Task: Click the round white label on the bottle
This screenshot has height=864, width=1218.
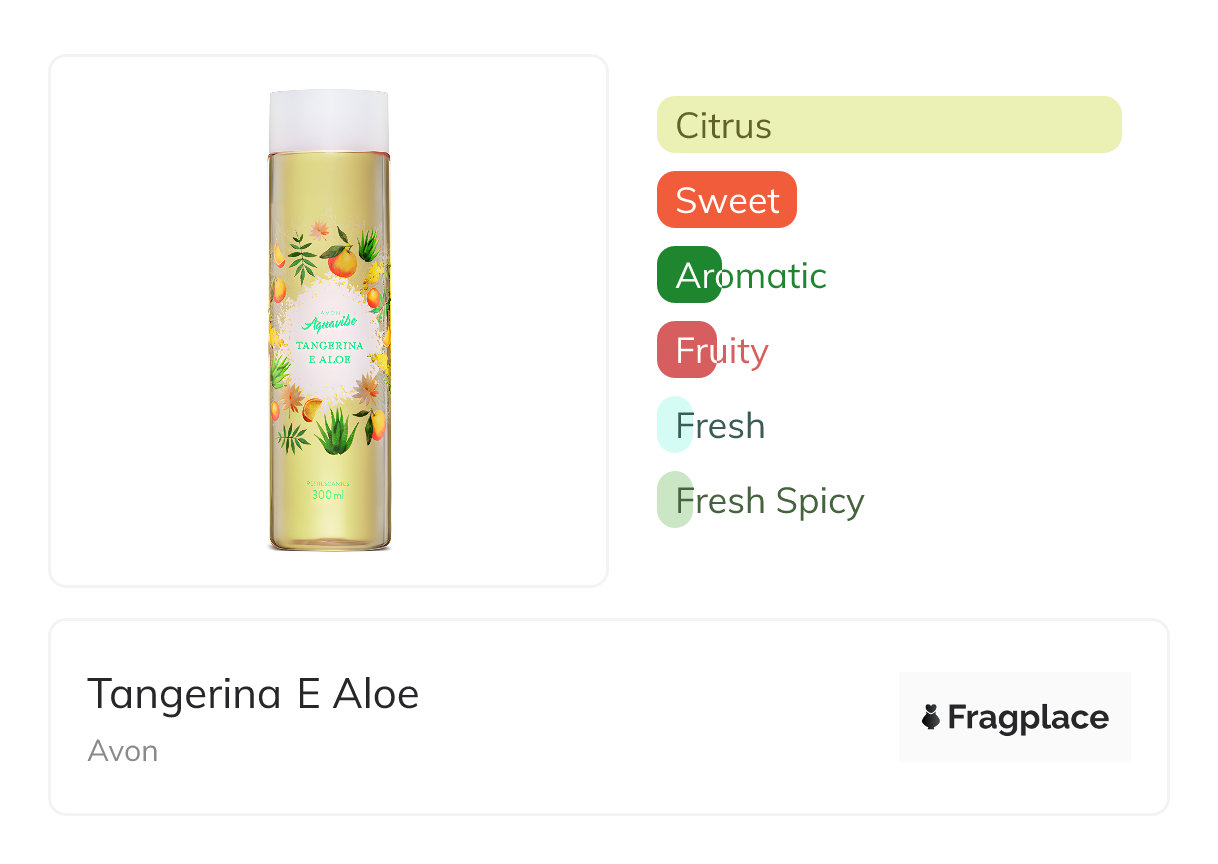Action: point(328,350)
